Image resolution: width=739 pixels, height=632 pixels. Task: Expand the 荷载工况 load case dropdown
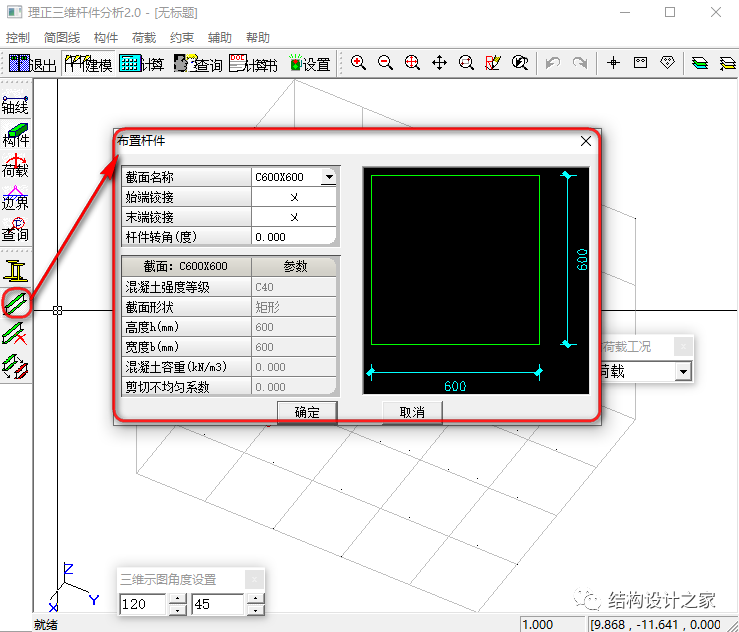[x=682, y=372]
